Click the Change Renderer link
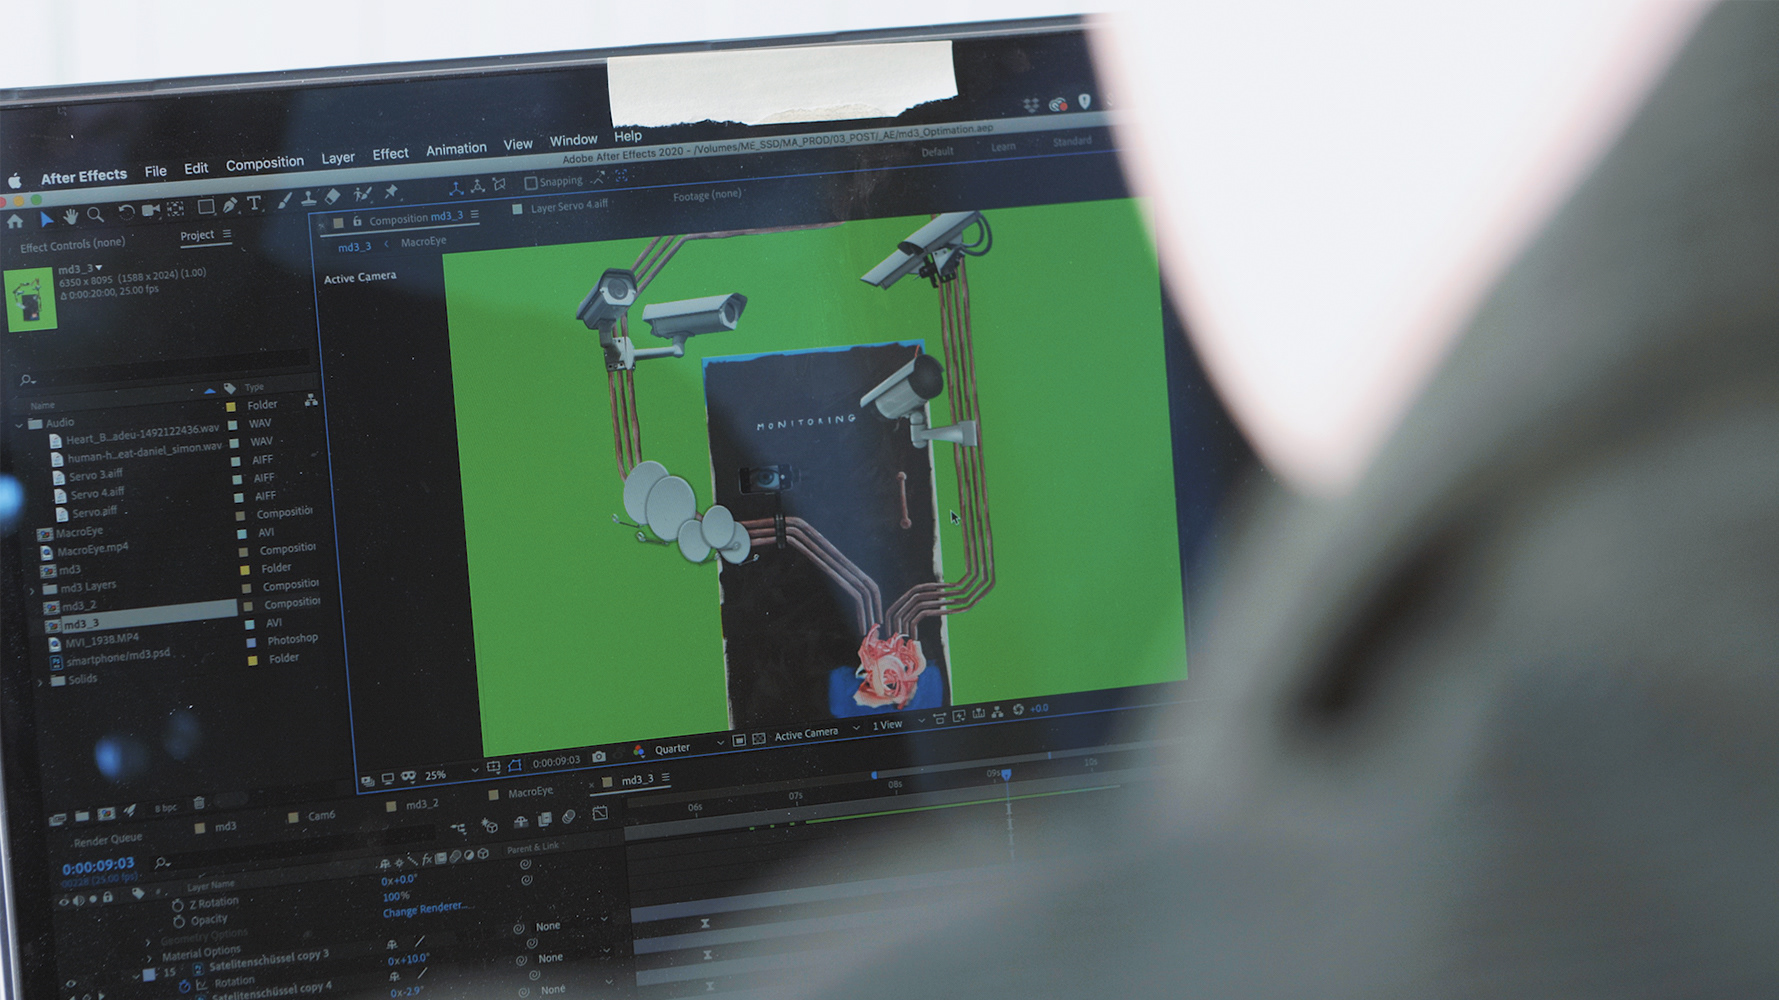The height and width of the screenshot is (1000, 1779). 423,910
